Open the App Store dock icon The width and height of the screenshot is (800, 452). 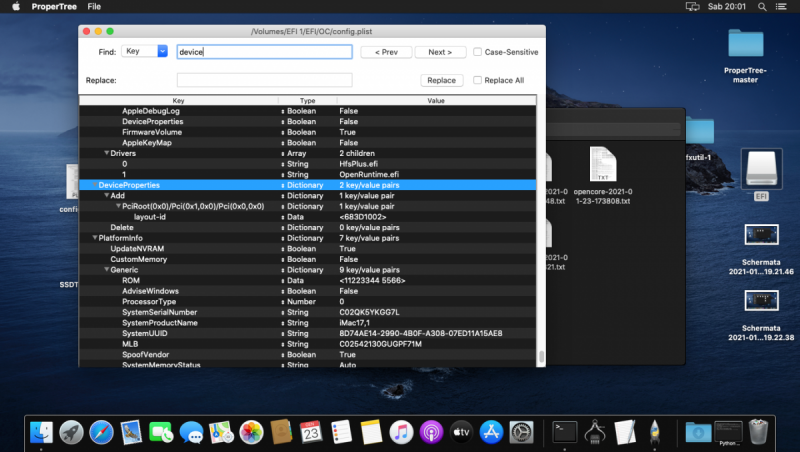point(490,431)
